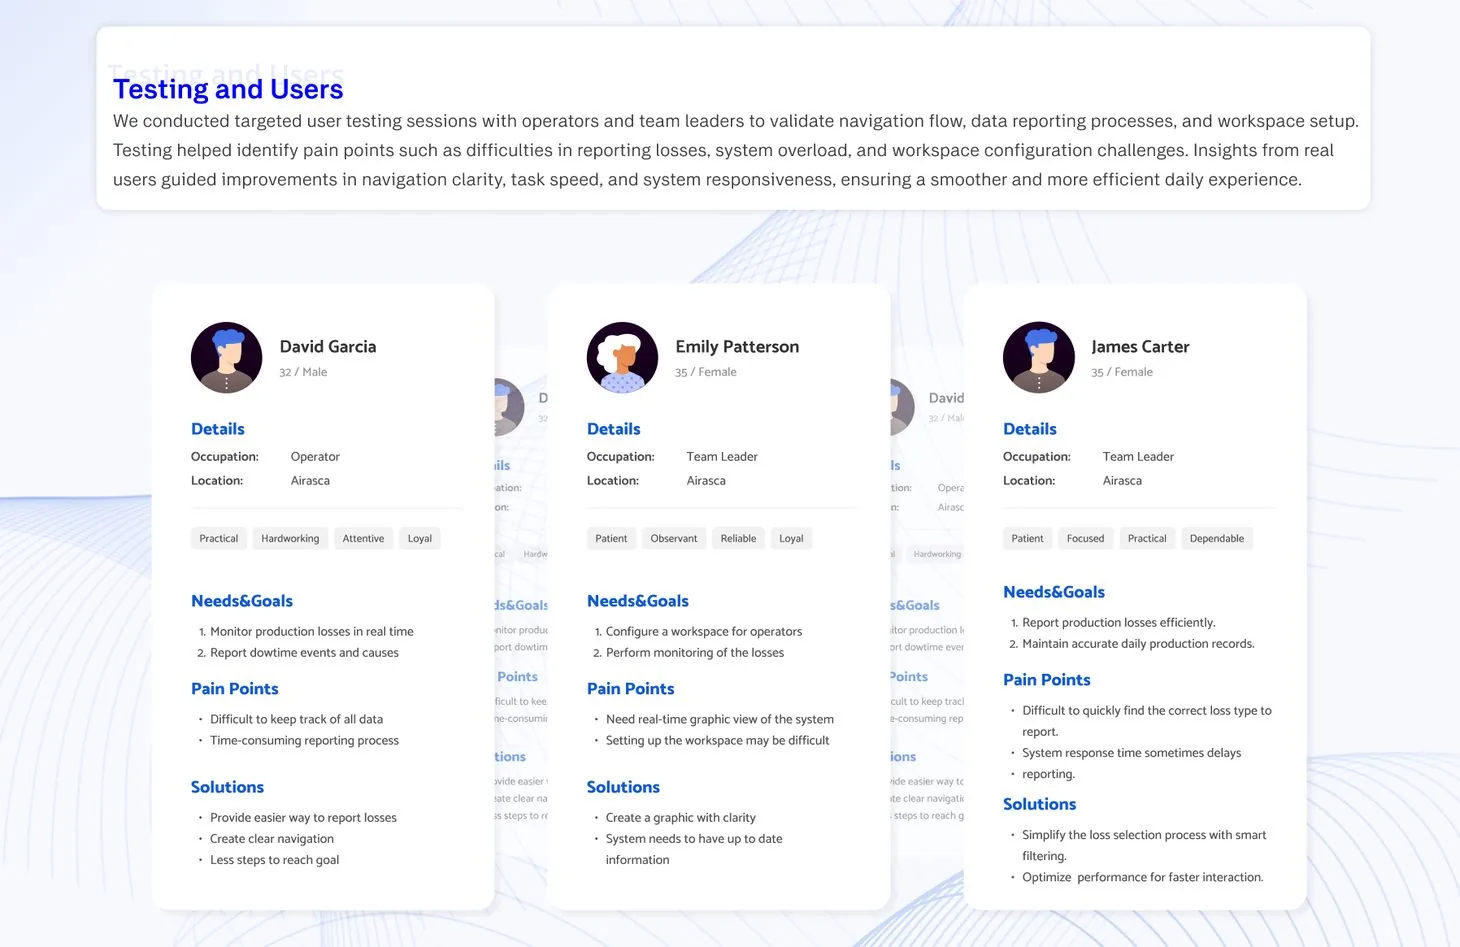Click 'Perform monitoring of the losses'
Screen dimensions: 1460x947
pos(695,652)
